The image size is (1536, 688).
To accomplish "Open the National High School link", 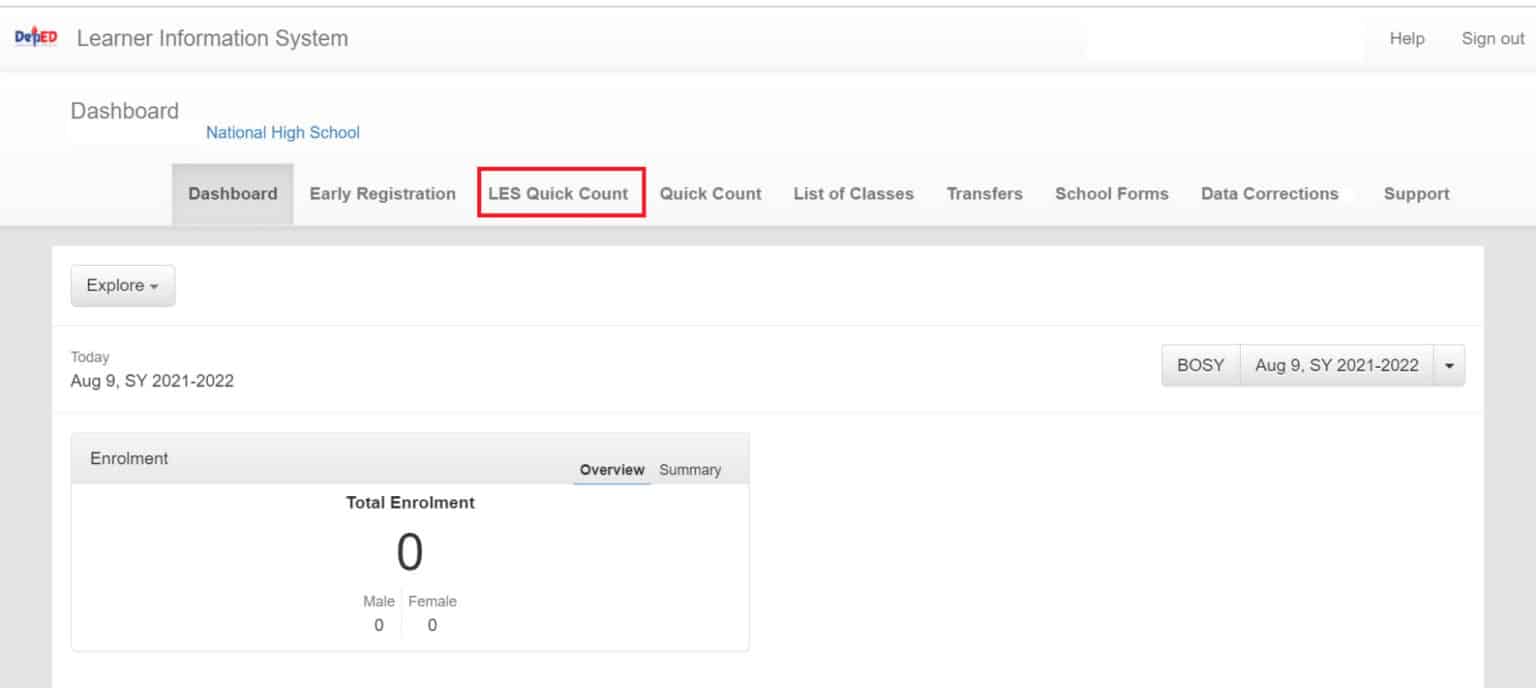I will point(282,132).
